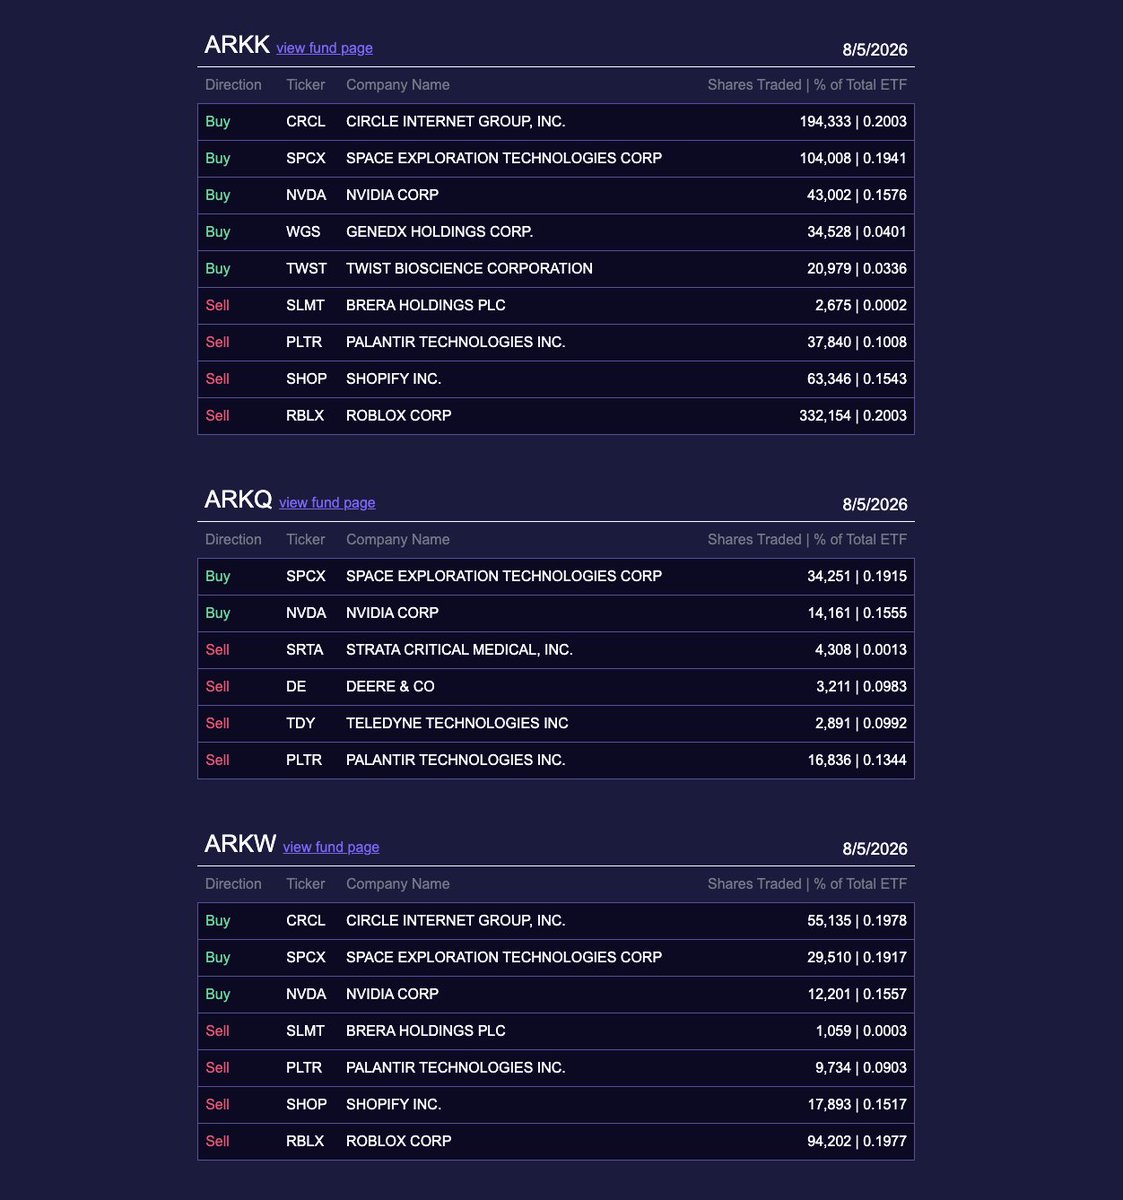Image resolution: width=1123 pixels, height=1200 pixels.
Task: Click the Ticker column header in ARKQ
Action: (305, 540)
